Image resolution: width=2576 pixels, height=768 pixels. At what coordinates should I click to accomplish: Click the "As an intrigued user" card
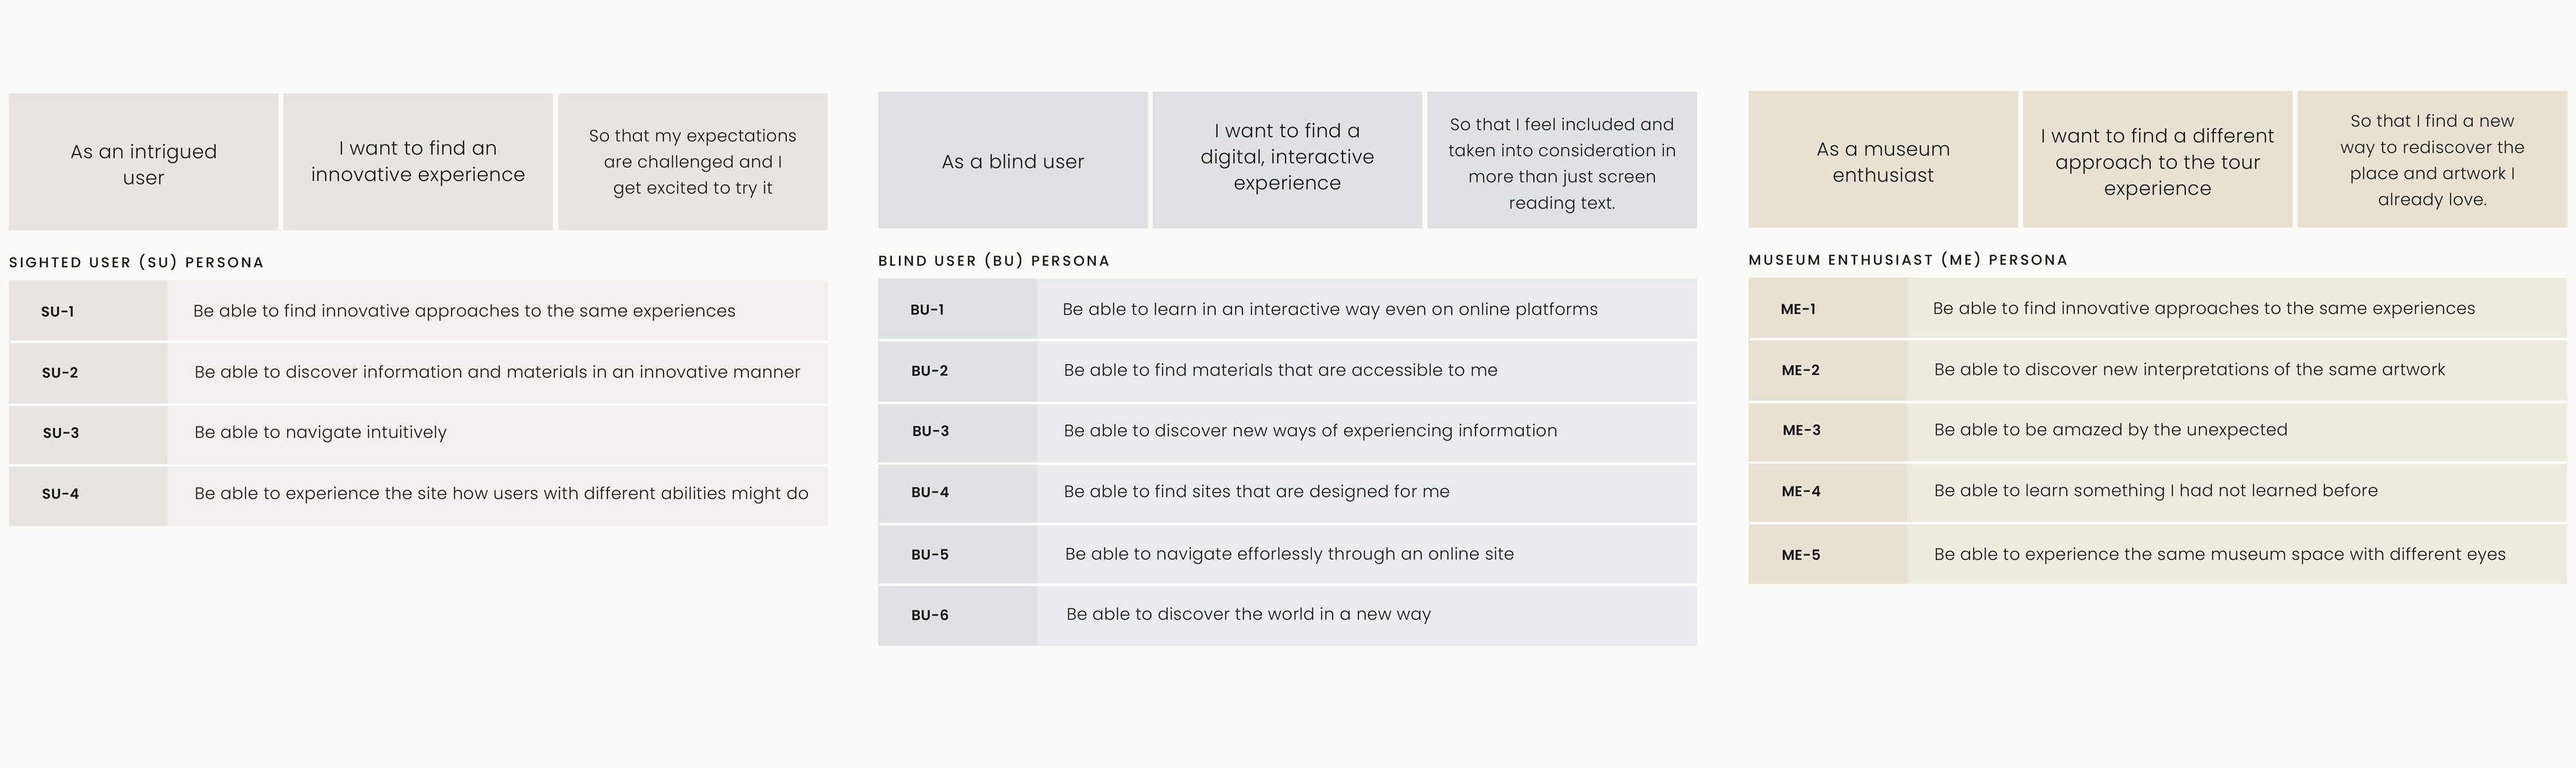click(143, 163)
